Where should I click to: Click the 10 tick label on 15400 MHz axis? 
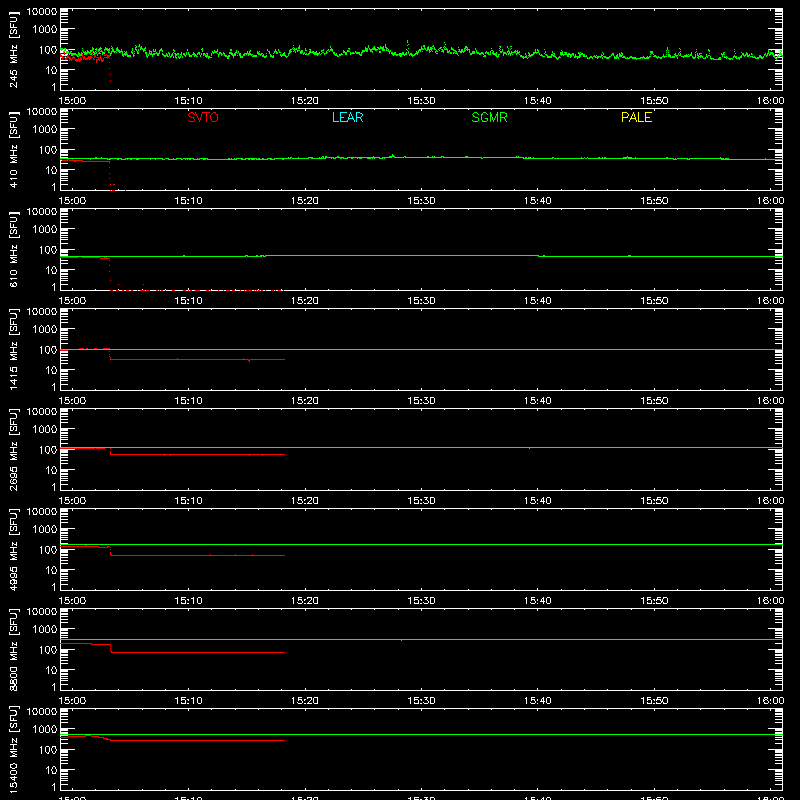[51, 770]
